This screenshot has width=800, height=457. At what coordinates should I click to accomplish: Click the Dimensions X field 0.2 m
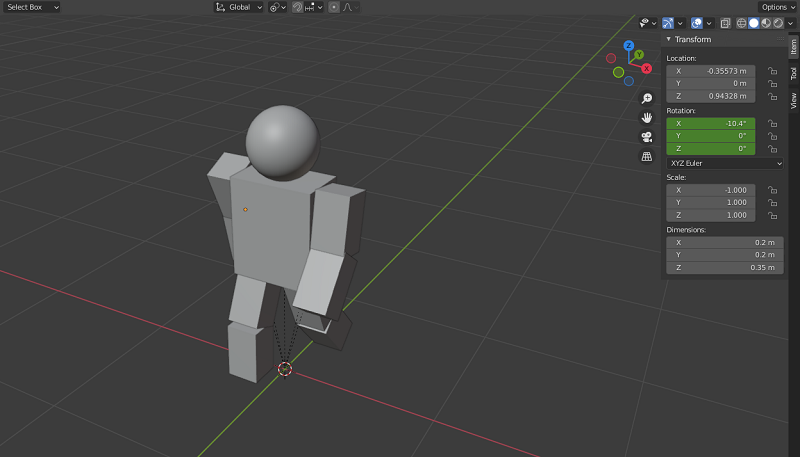[x=725, y=242]
